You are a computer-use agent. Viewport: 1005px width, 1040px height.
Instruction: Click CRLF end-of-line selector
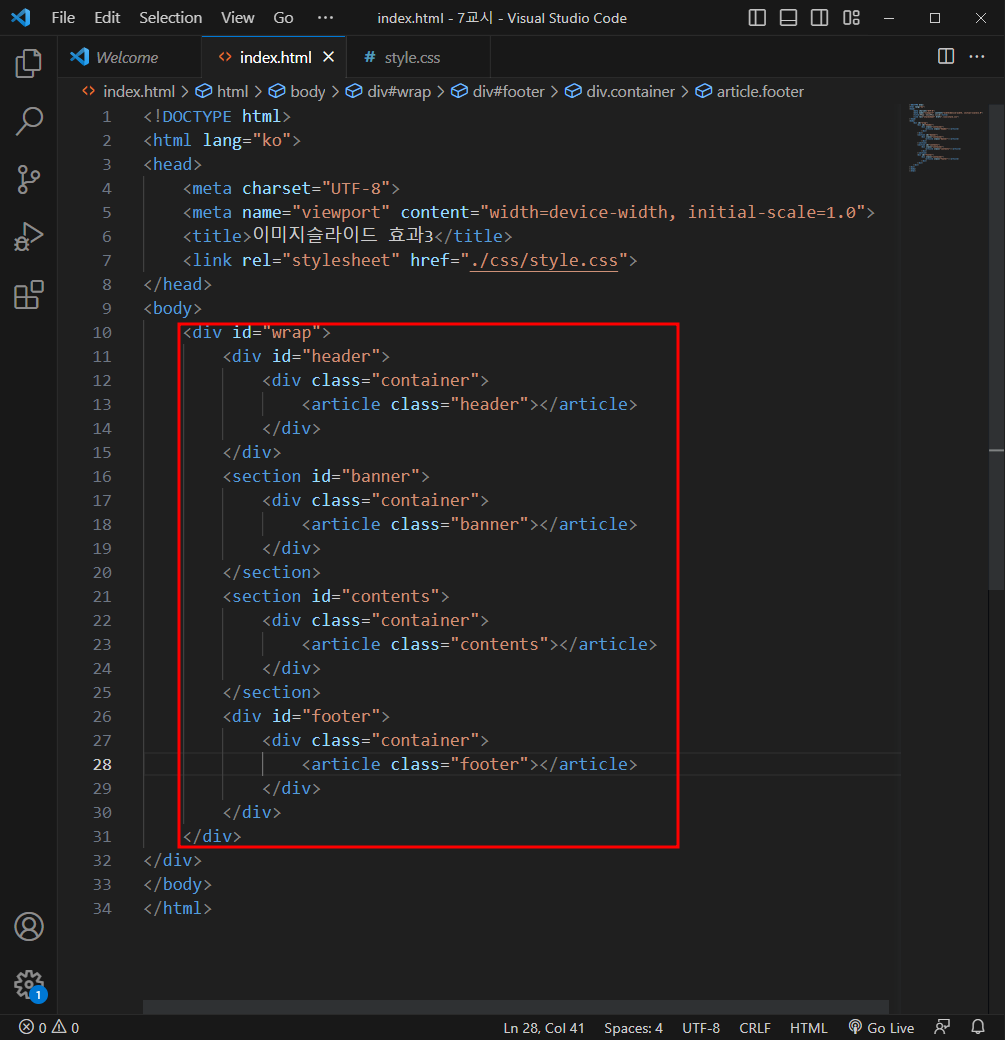[x=755, y=1027]
